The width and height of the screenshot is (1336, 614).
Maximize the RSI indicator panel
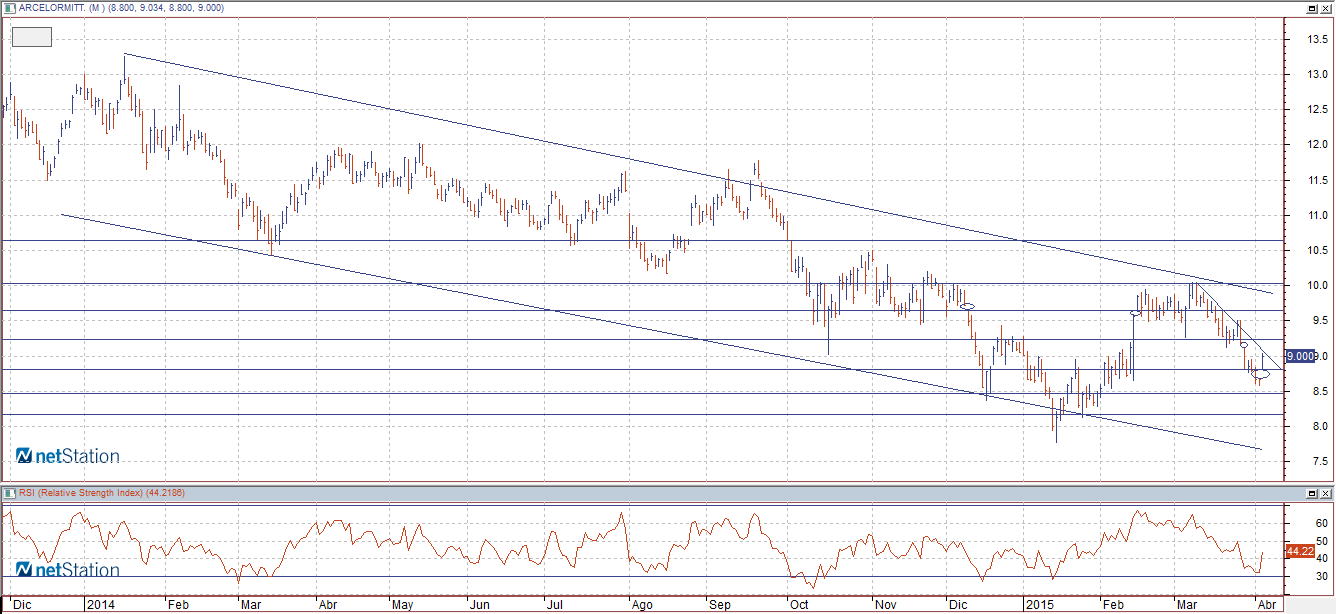click(x=1311, y=494)
